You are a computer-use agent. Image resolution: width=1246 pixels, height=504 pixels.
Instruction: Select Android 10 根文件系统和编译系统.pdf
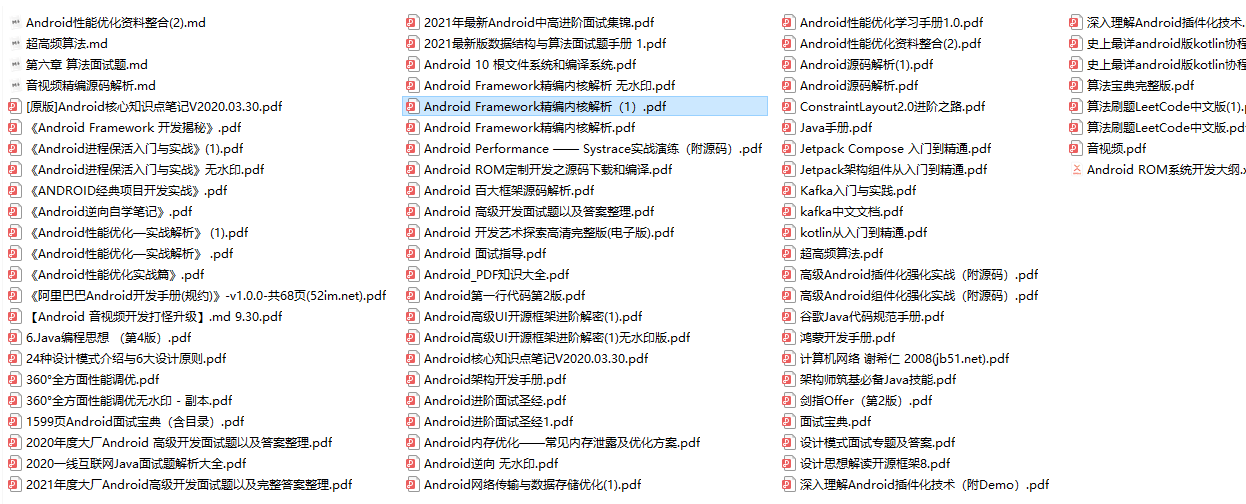527,65
